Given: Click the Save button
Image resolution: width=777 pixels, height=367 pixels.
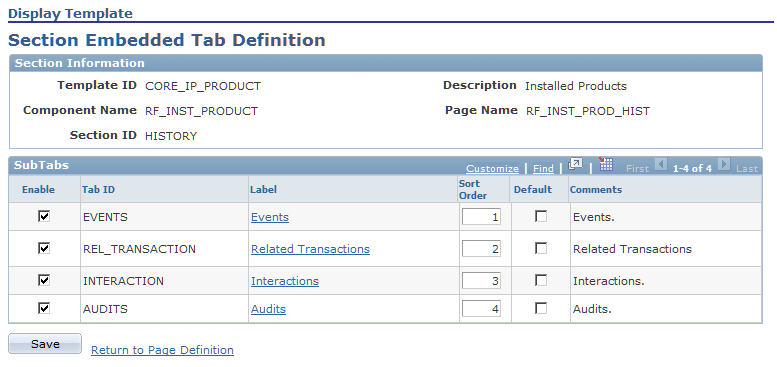Looking at the screenshot, I should [45, 344].
